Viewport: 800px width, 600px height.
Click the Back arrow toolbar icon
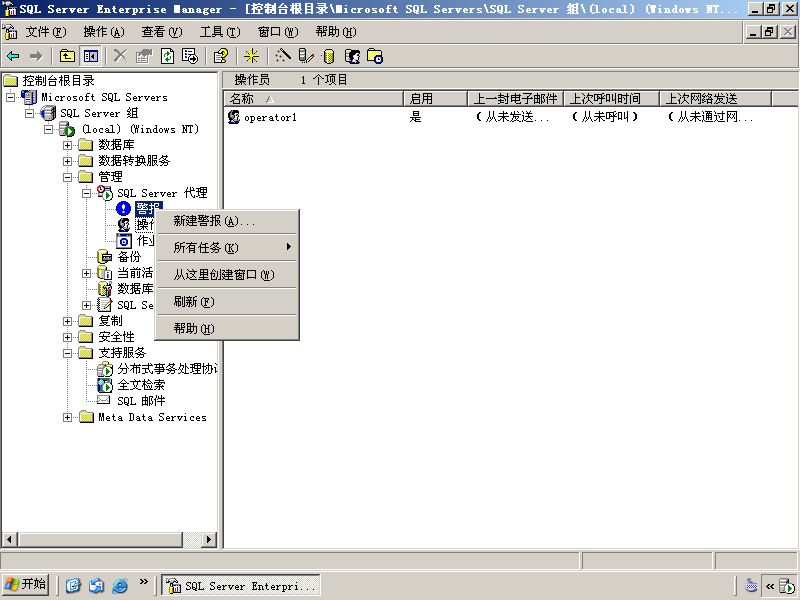click(13, 56)
